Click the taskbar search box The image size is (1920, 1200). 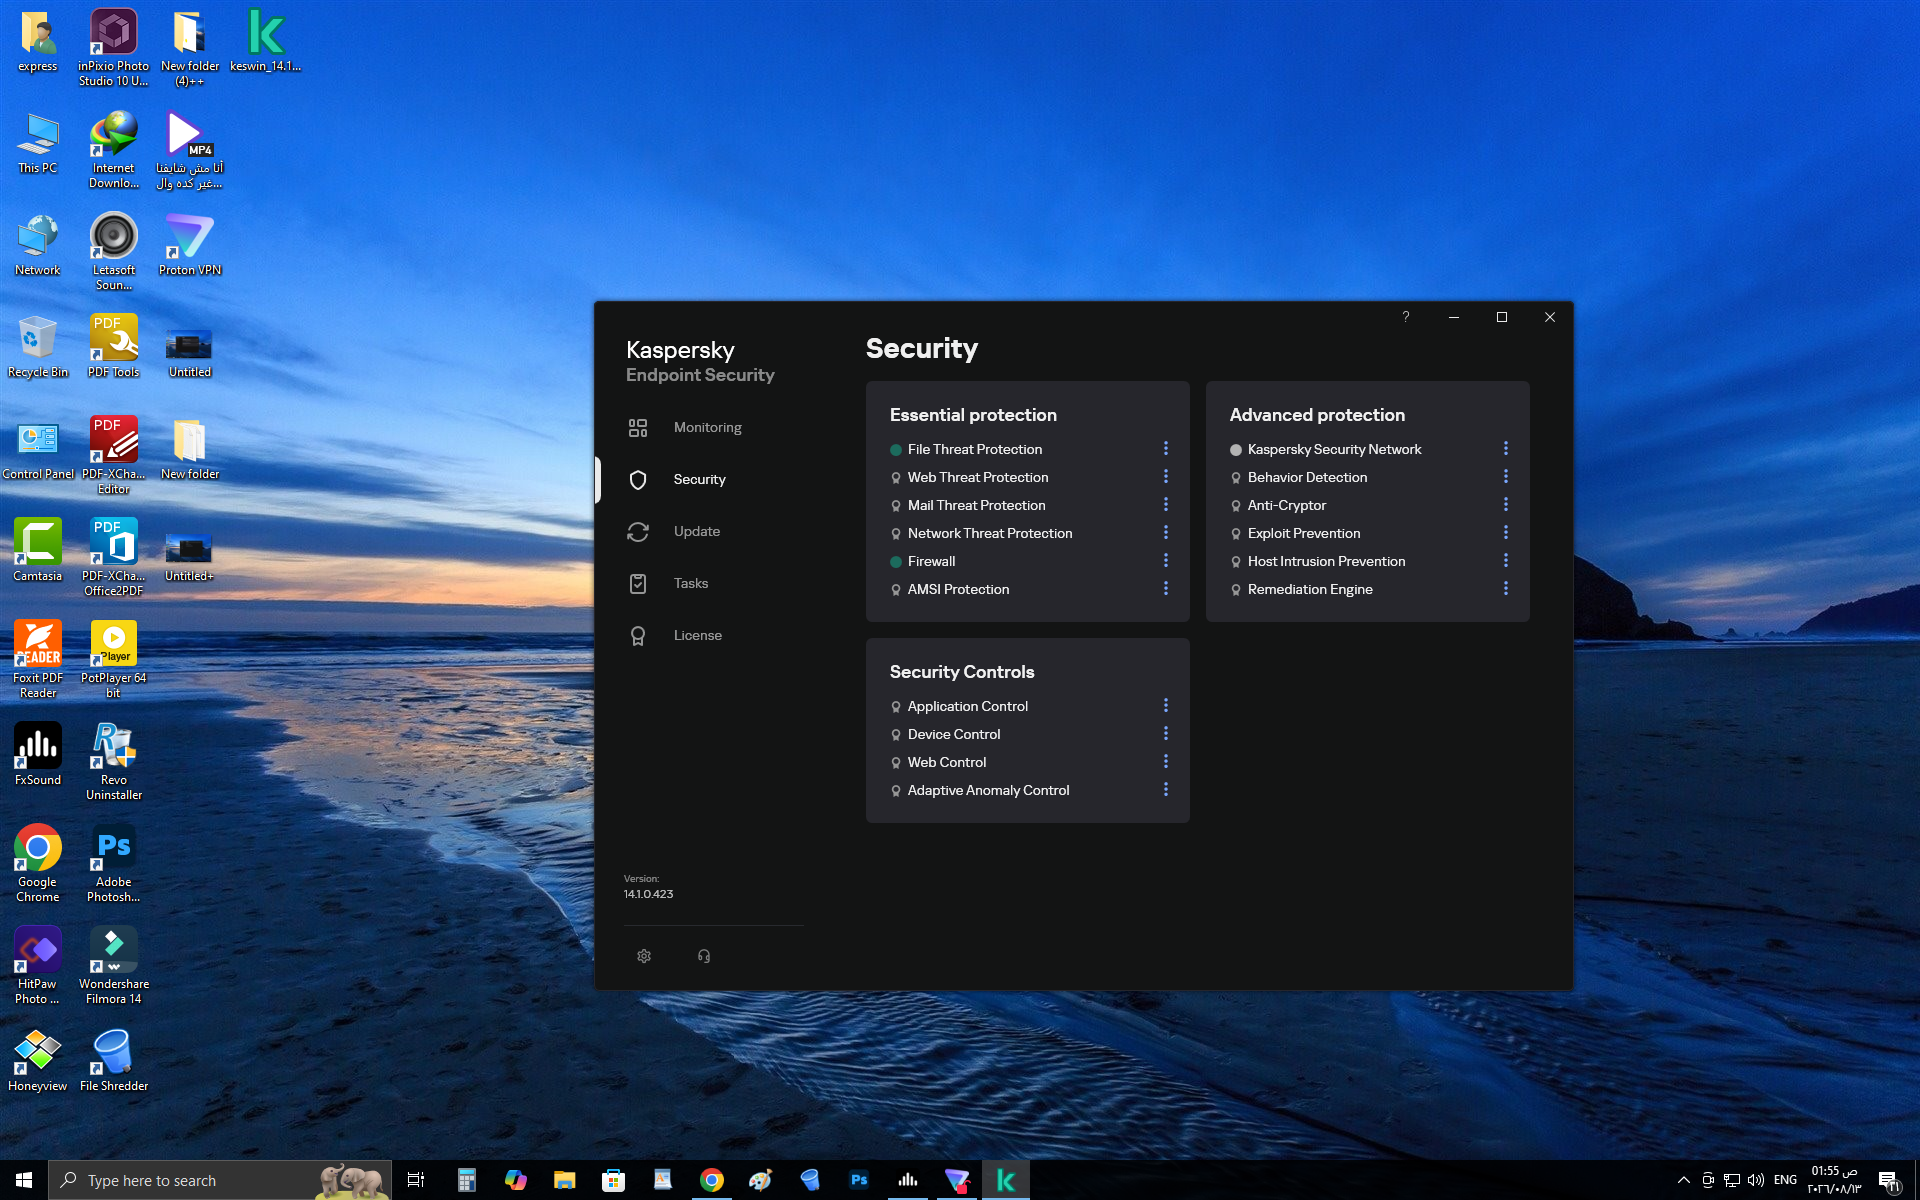pyautogui.click(x=220, y=1180)
